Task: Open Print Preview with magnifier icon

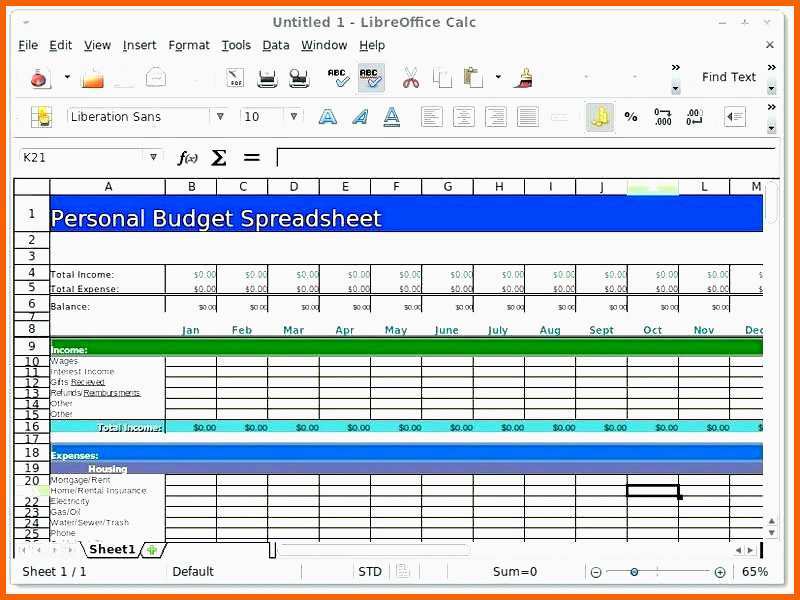Action: click(299, 78)
